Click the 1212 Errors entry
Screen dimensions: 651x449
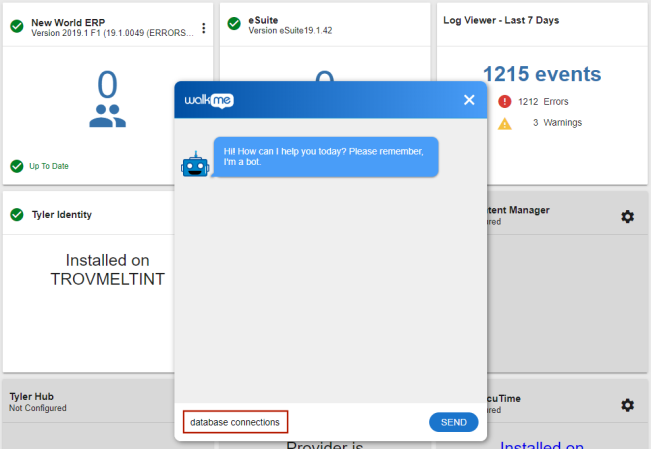tap(543, 101)
